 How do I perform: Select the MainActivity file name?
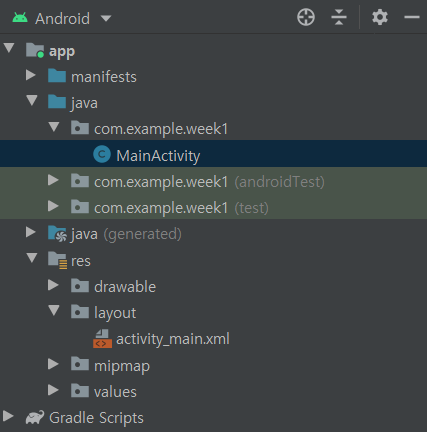[158, 156]
